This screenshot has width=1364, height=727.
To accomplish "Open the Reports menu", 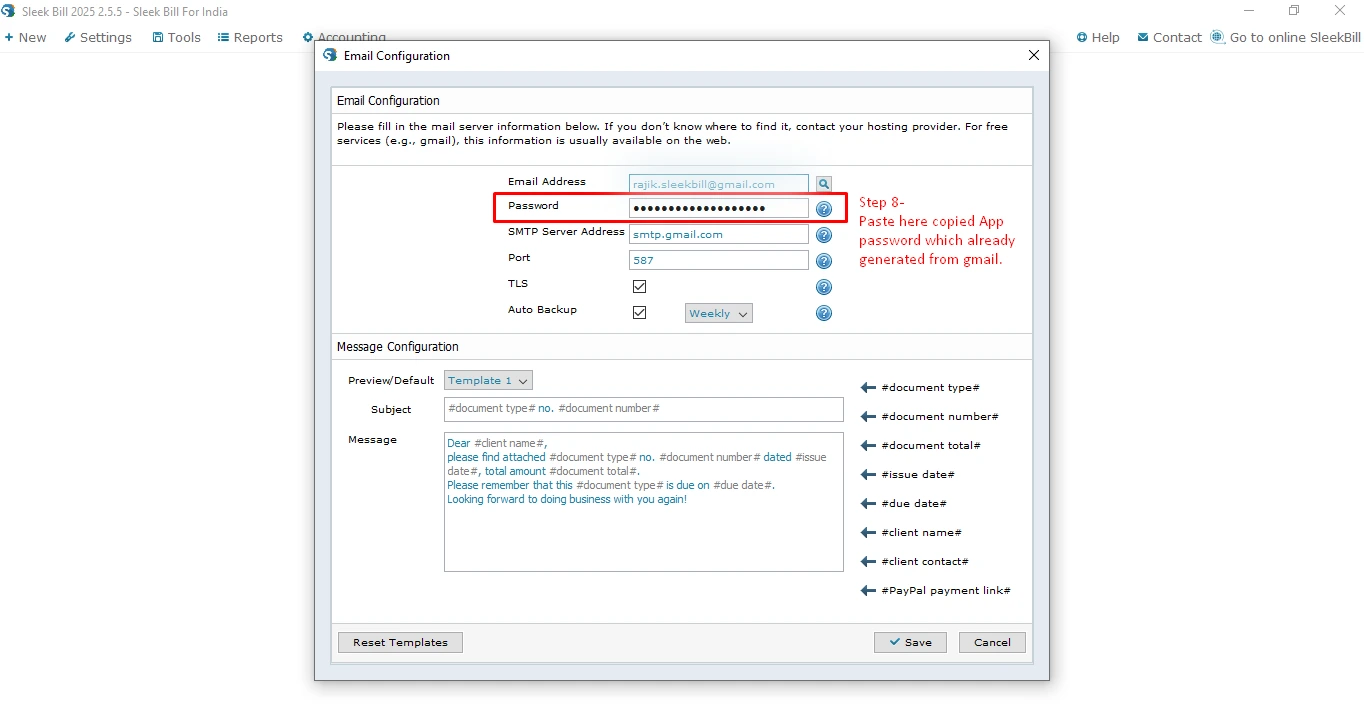I will (x=250, y=38).
